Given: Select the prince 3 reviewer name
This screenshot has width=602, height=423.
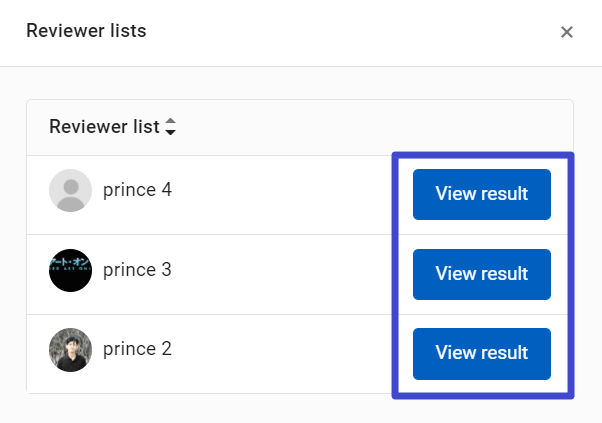Looking at the screenshot, I should 137,269.
